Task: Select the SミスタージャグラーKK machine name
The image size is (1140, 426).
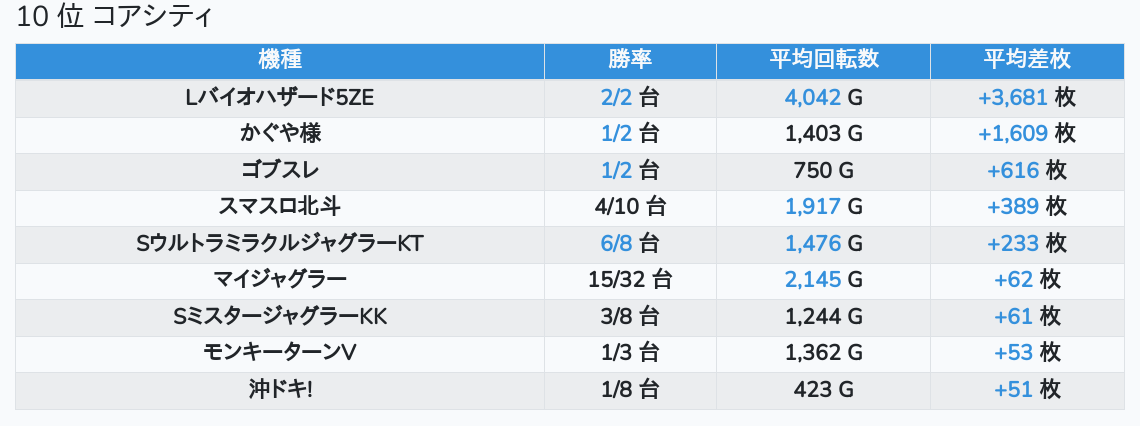Action: point(280,317)
